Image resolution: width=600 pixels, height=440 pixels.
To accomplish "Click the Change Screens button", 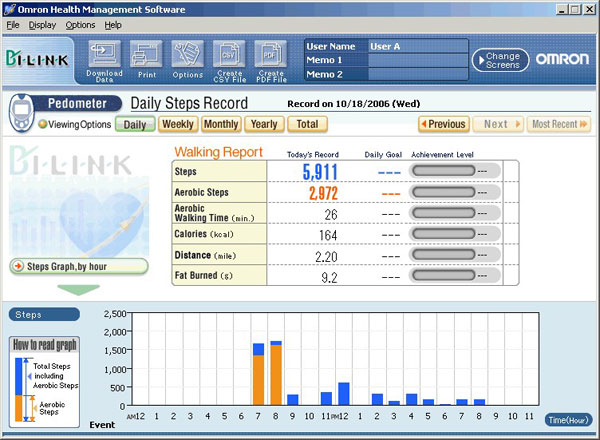I will tap(501, 60).
